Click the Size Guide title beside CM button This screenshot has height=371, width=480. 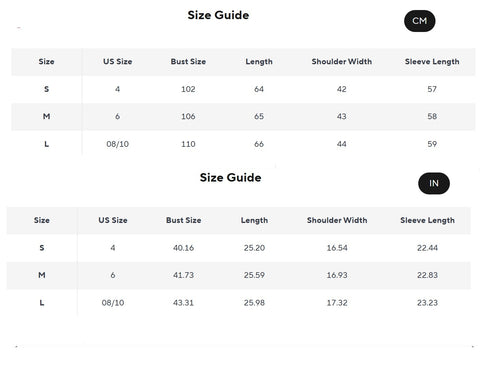pyautogui.click(x=218, y=15)
